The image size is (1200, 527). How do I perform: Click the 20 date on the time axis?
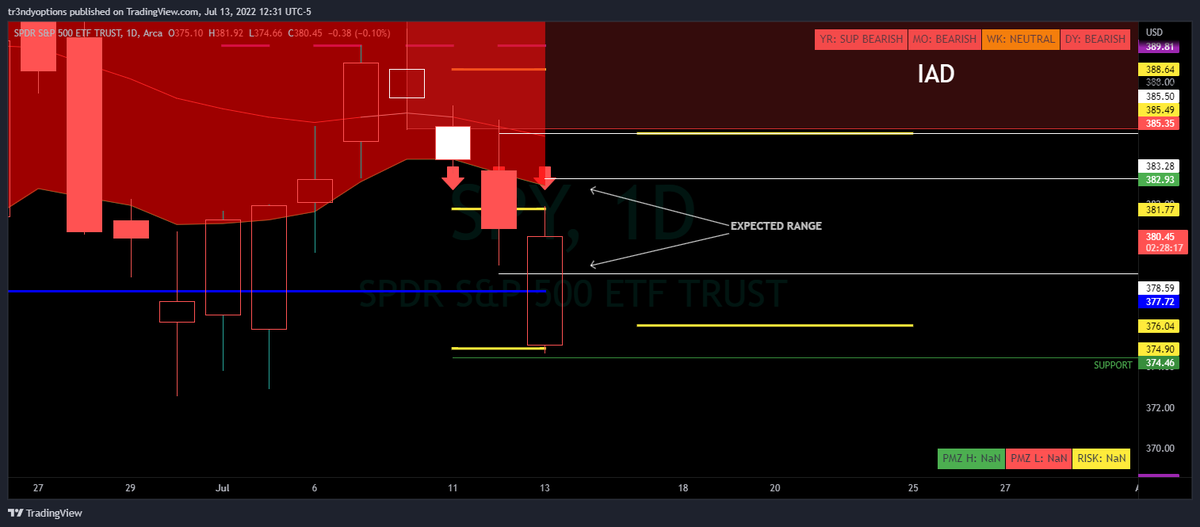(x=775, y=488)
